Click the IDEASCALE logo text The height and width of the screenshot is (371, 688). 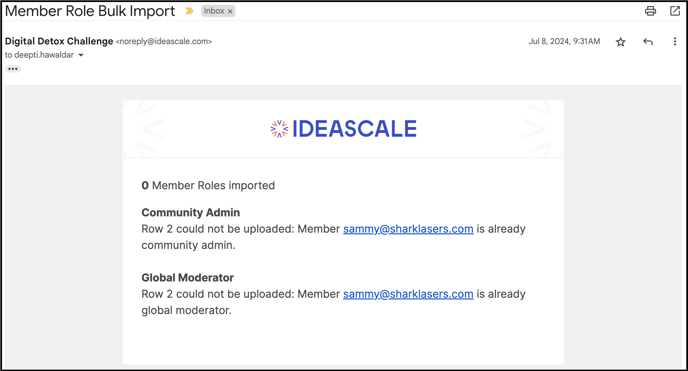click(355, 129)
